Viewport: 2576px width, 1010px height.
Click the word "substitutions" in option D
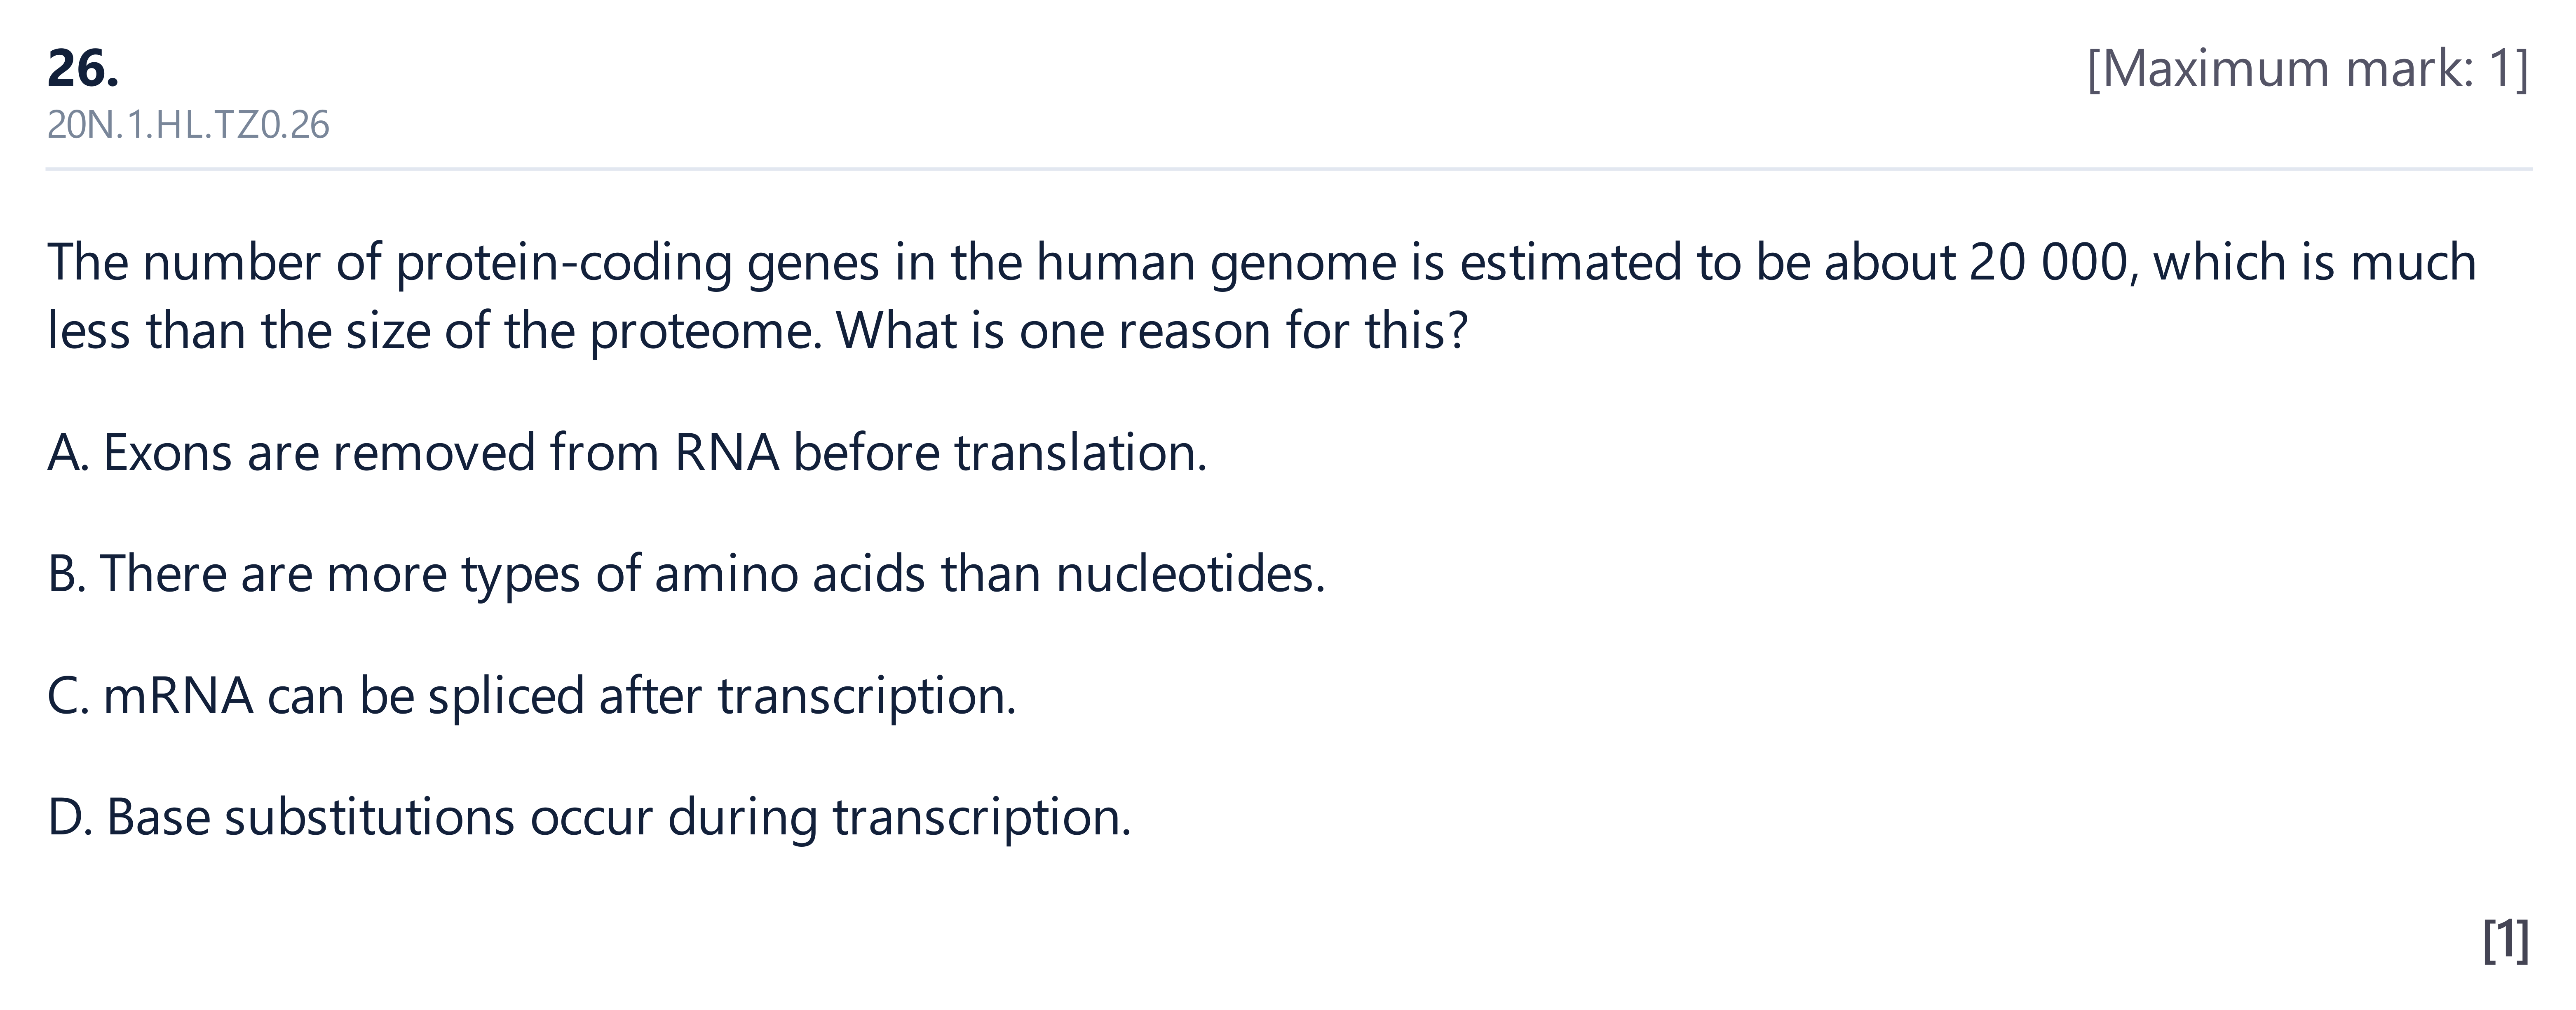point(369,818)
